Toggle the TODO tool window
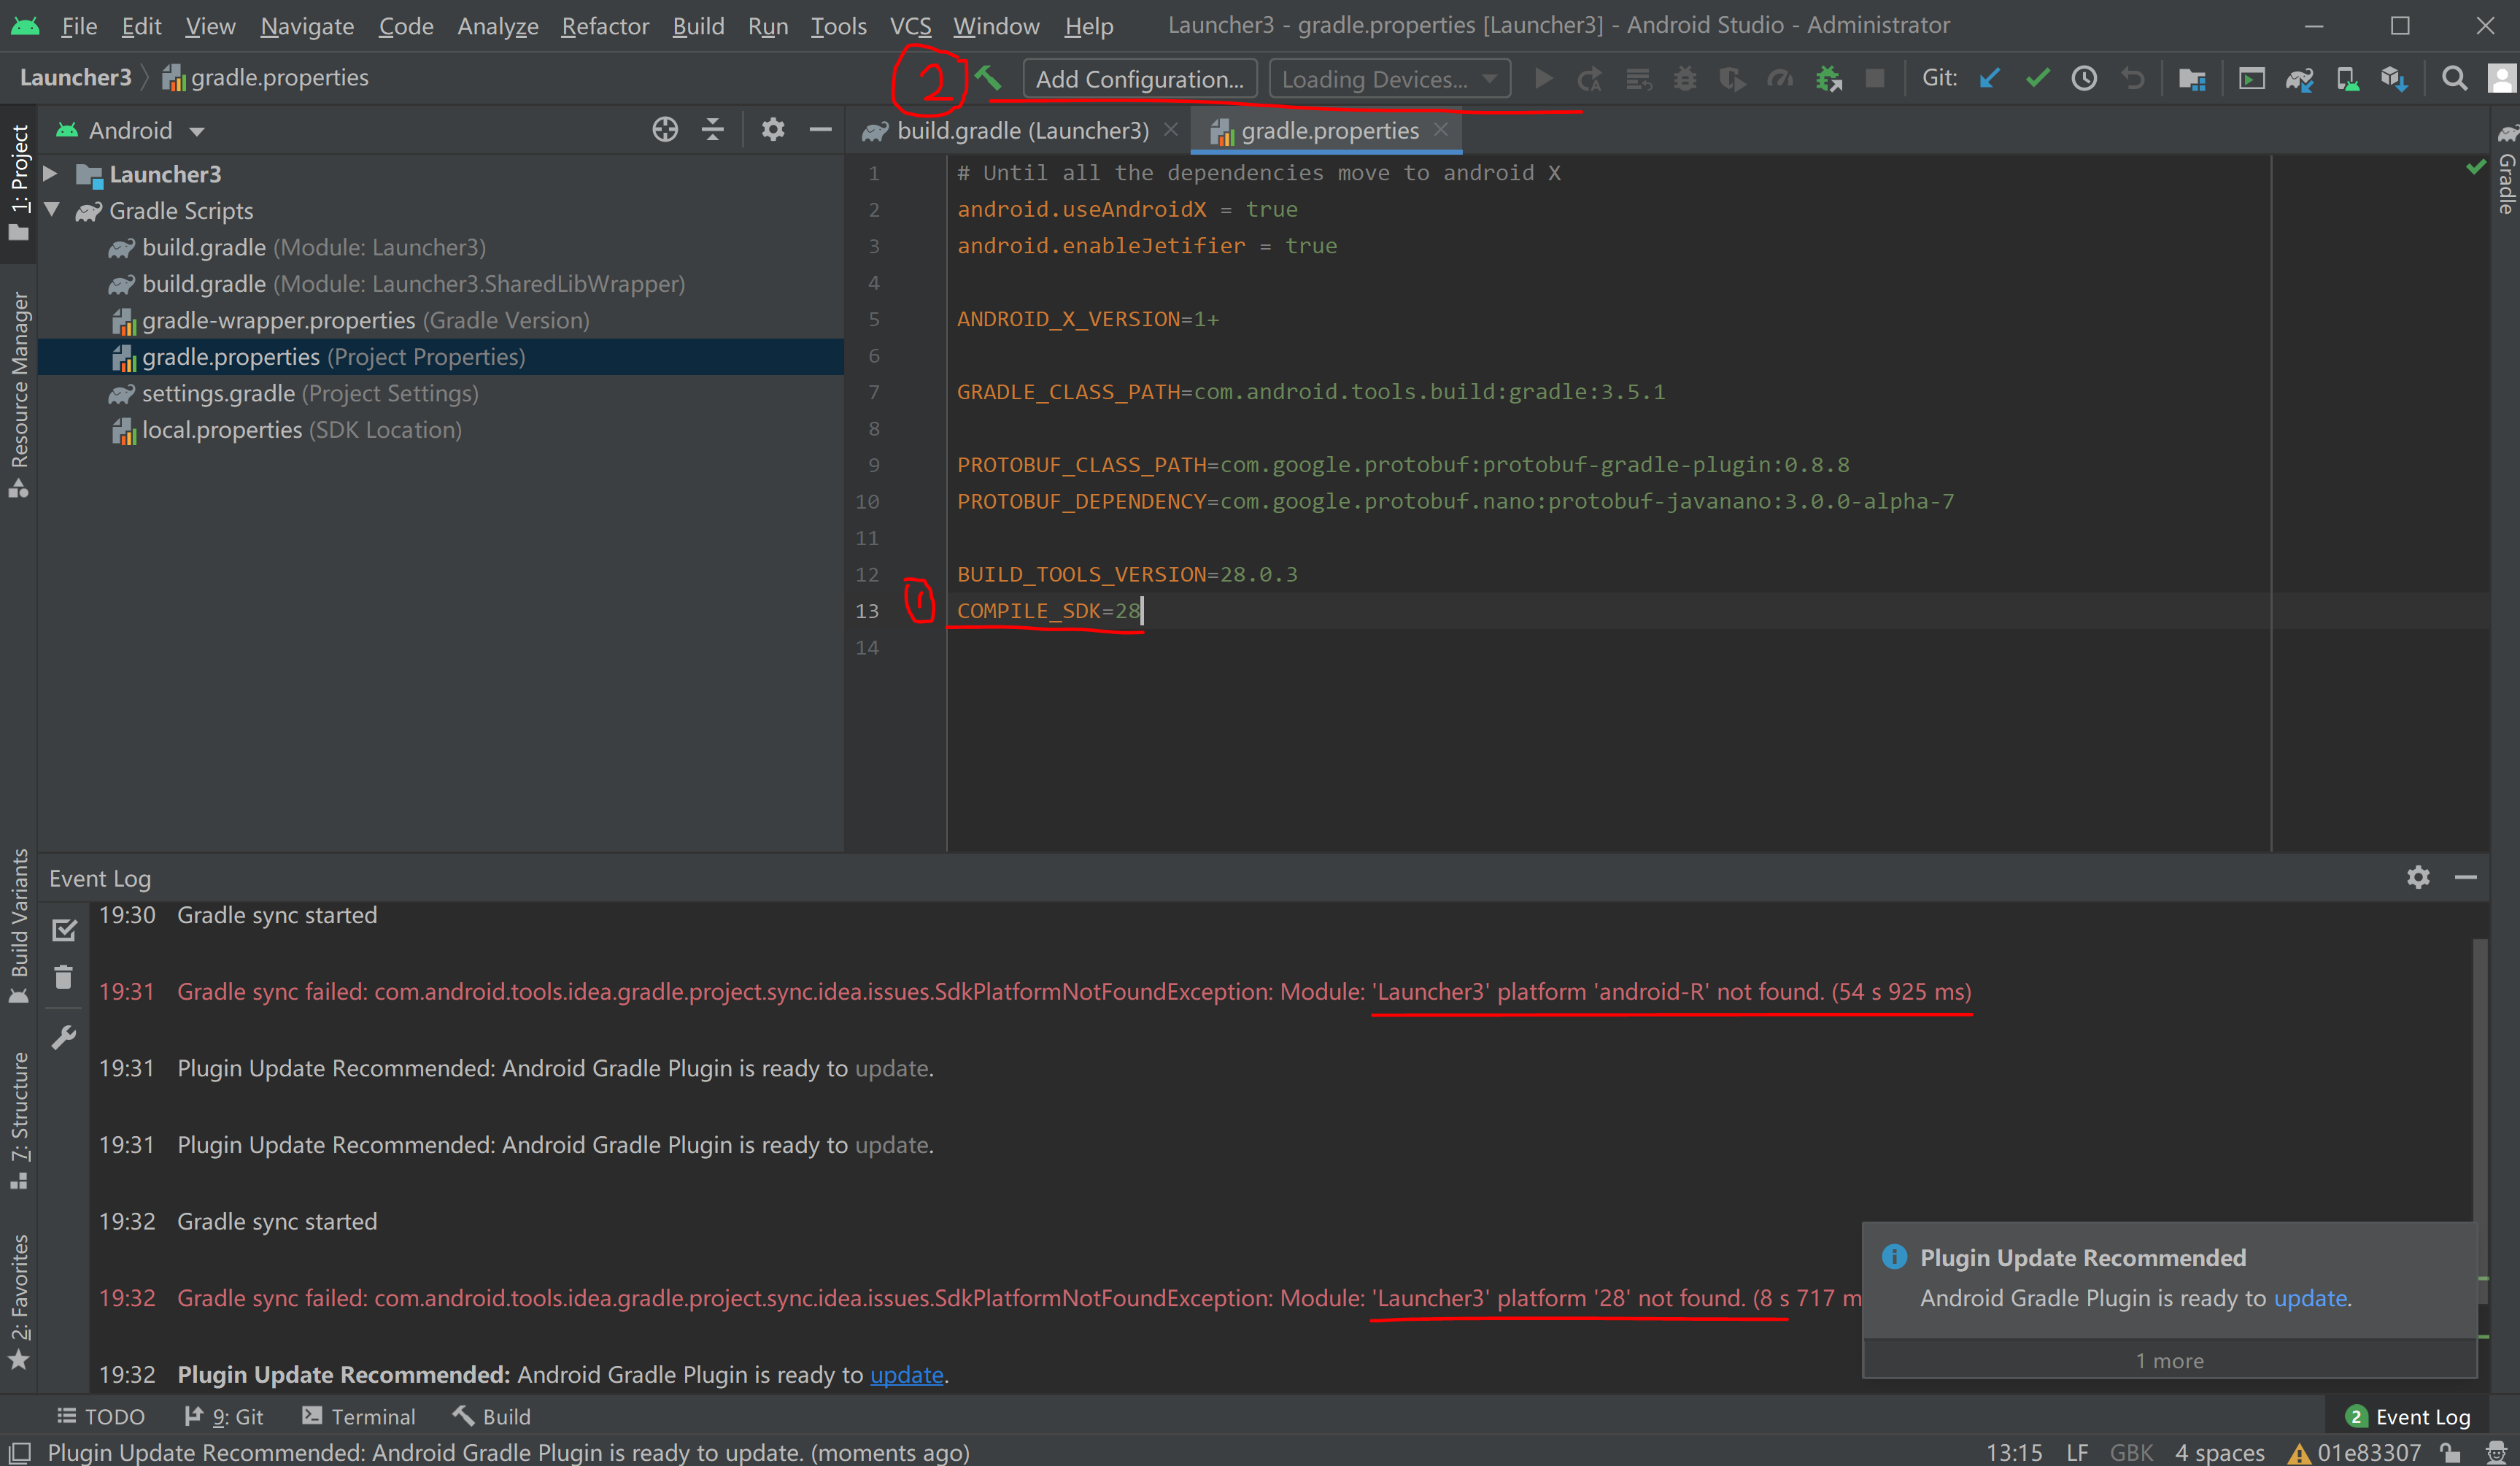Screen dimensions: 2520x1466 click(101, 1416)
